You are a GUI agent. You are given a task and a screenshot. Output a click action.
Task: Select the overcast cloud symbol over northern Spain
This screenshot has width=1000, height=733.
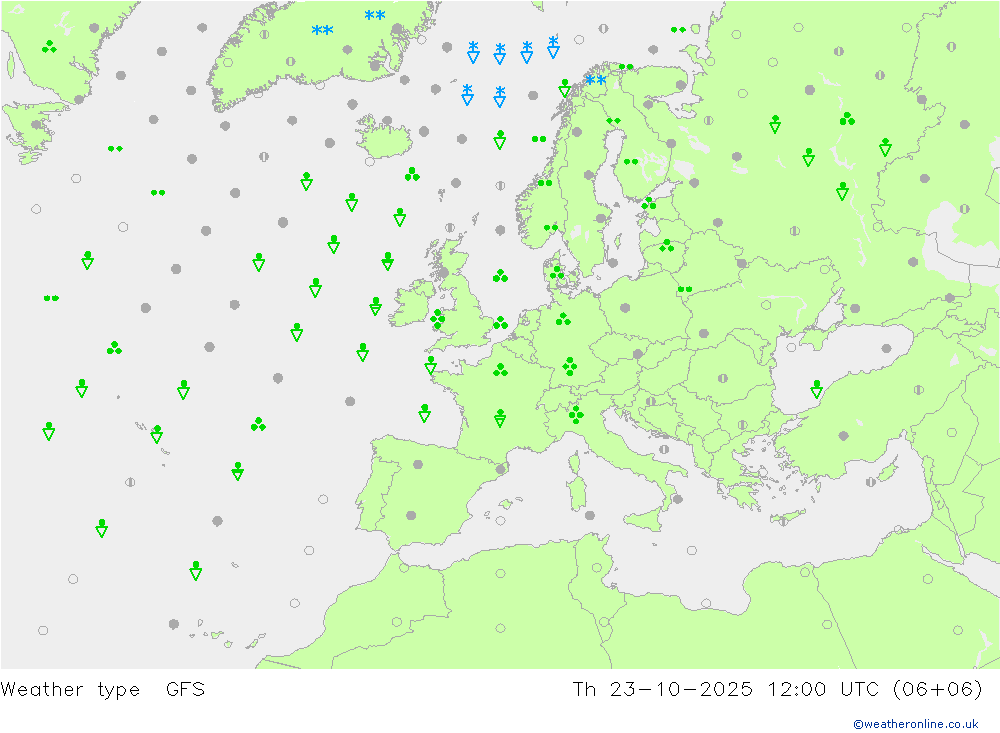418,464
